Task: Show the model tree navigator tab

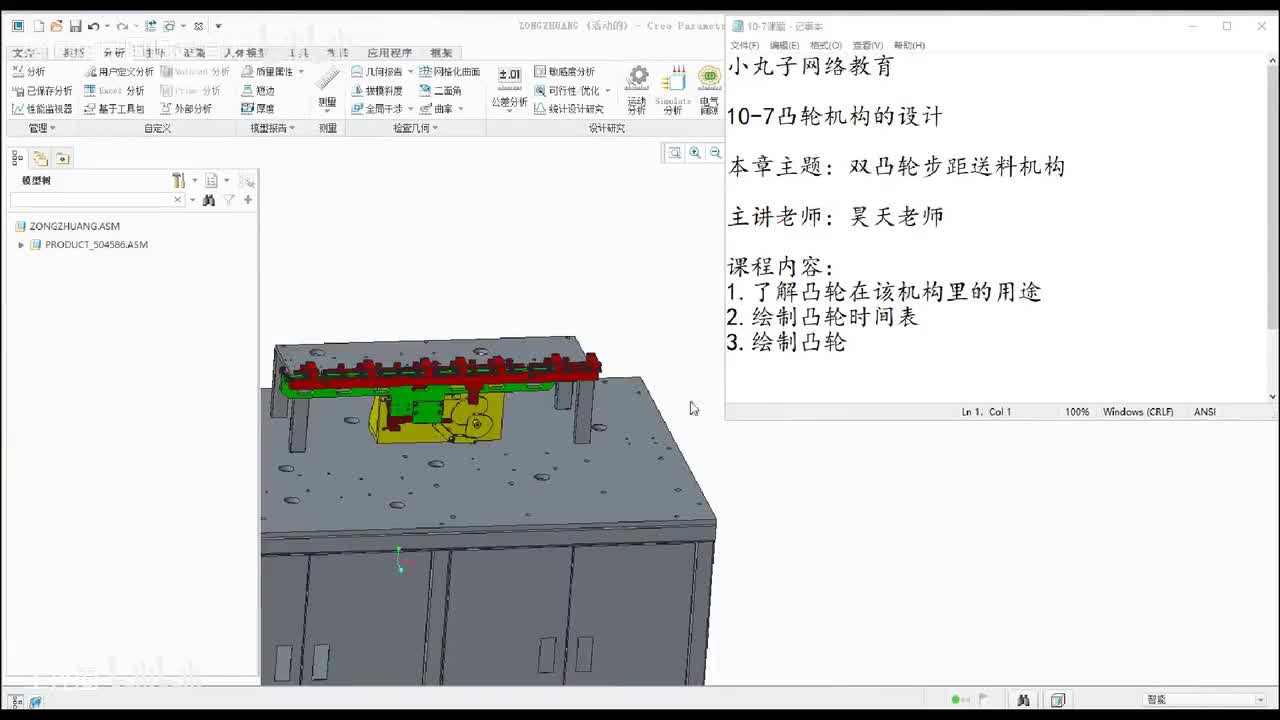Action: pos(18,158)
